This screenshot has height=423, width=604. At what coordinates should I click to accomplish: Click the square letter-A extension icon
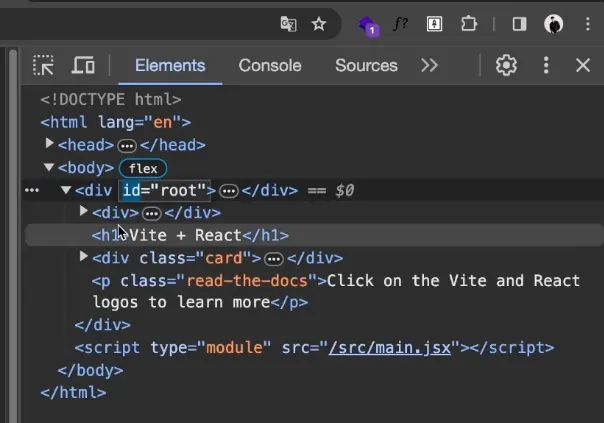(x=434, y=24)
